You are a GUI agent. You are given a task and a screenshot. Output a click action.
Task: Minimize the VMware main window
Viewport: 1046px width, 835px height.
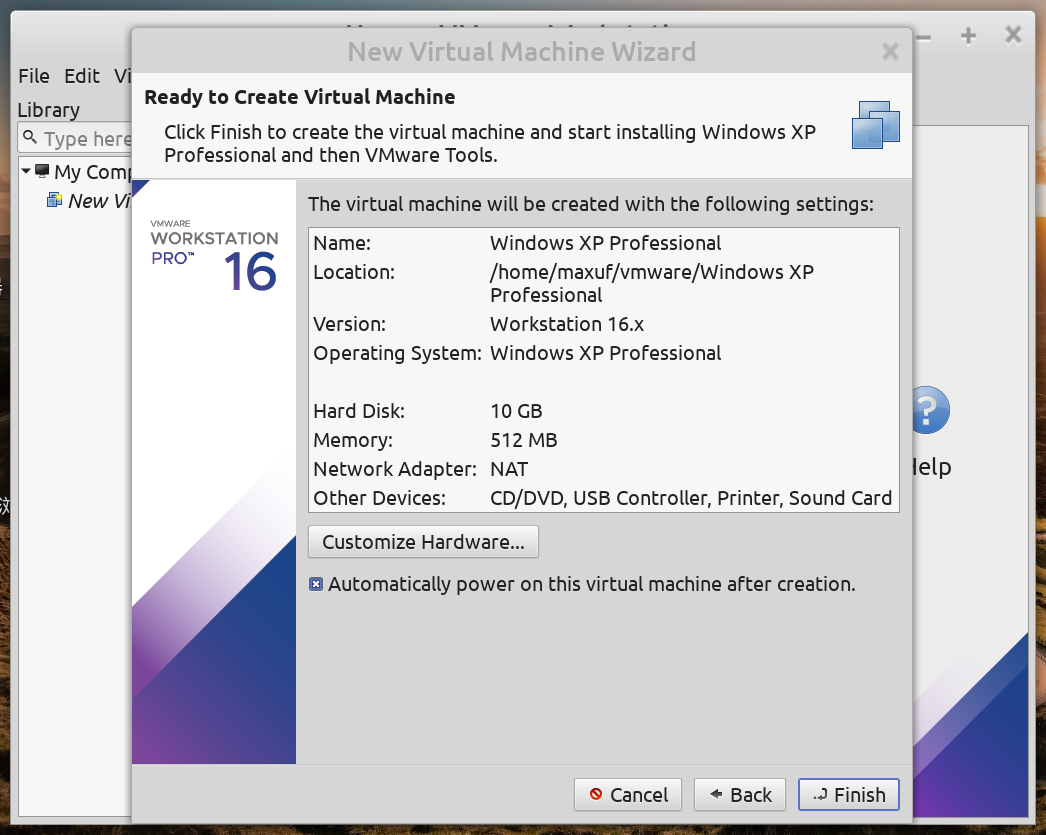(x=923, y=38)
